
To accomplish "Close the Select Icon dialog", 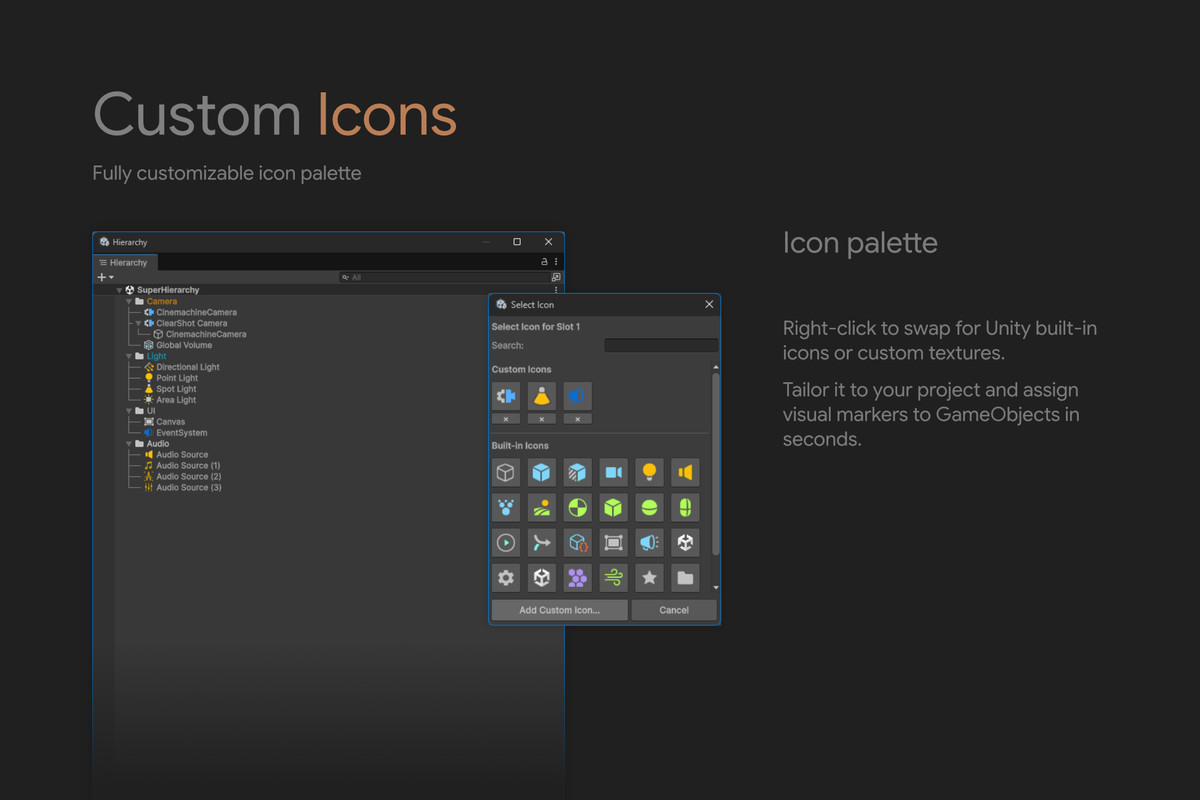I will [x=709, y=304].
